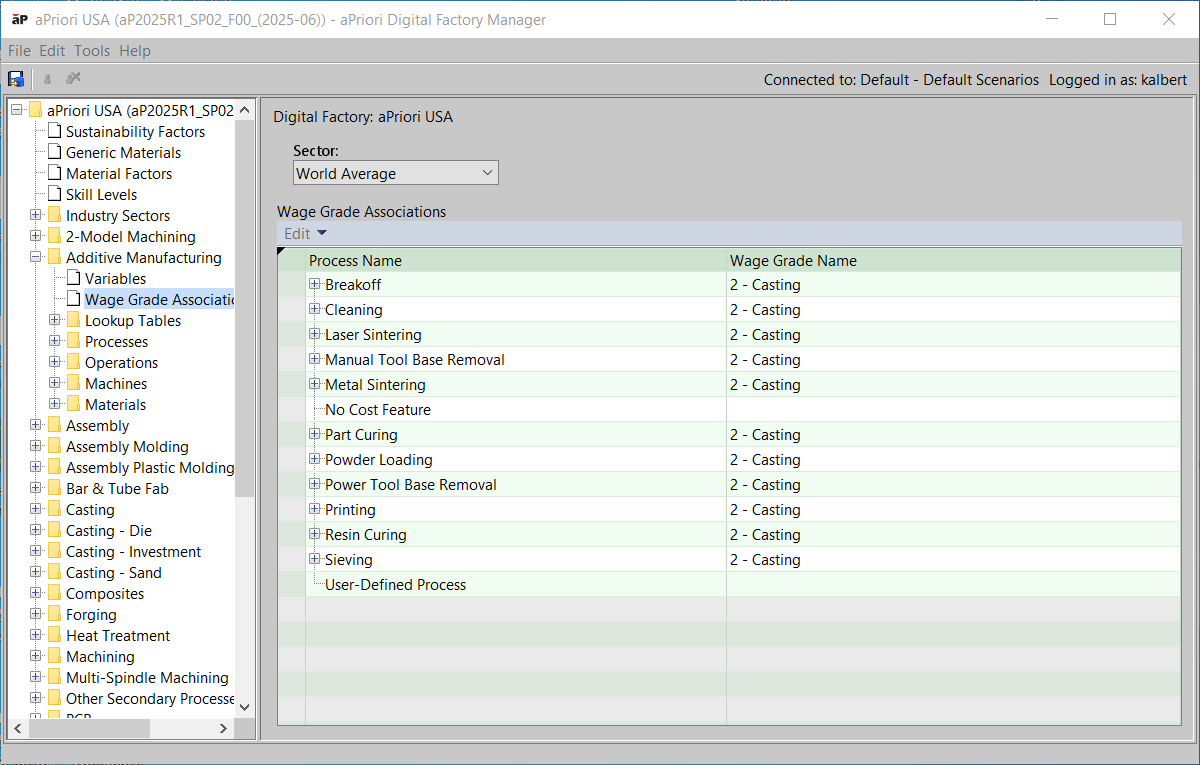Select Composites in the tree
The image size is (1200, 765).
pos(105,593)
